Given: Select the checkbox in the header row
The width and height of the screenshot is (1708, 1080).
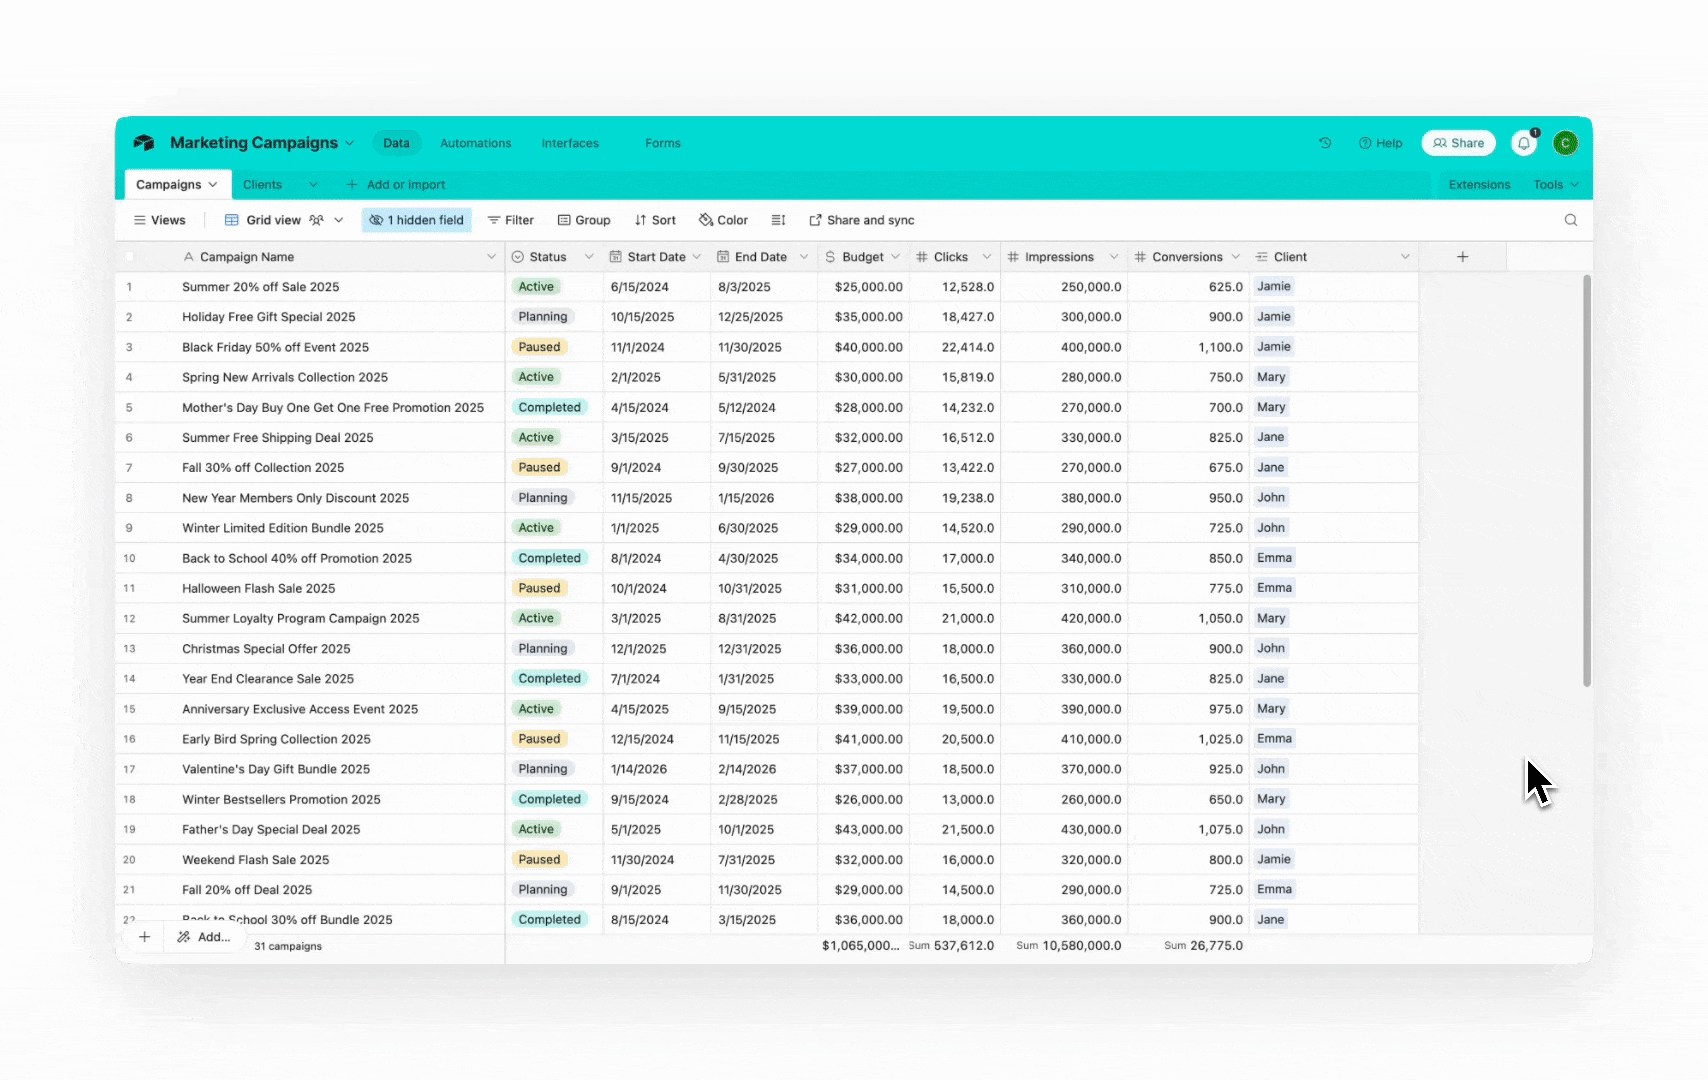Looking at the screenshot, I should click(130, 256).
